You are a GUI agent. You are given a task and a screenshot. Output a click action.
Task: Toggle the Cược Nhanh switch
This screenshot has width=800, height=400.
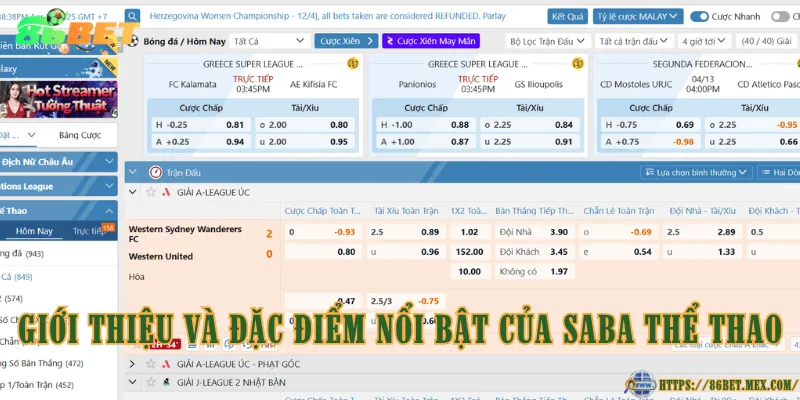pos(699,16)
